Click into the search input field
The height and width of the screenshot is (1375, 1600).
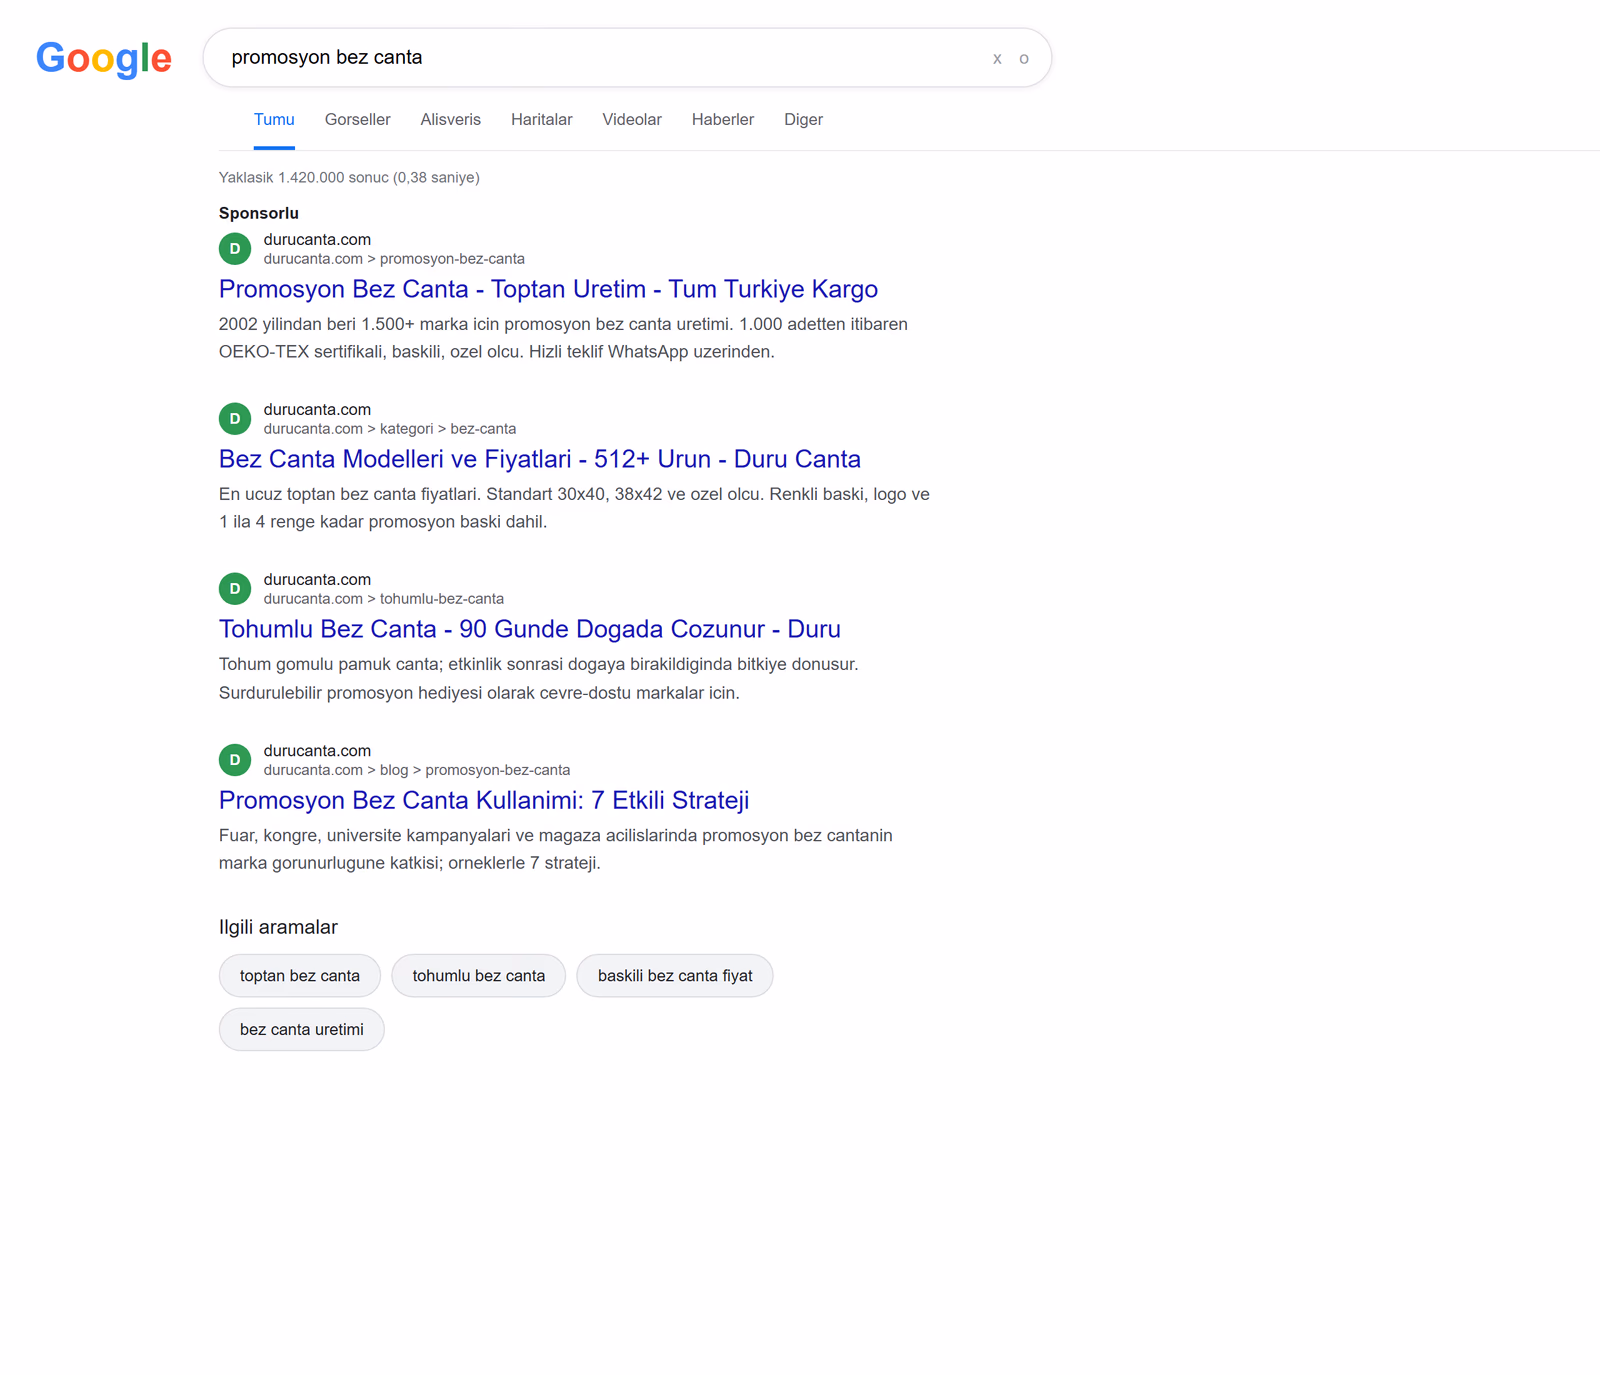click(x=600, y=58)
